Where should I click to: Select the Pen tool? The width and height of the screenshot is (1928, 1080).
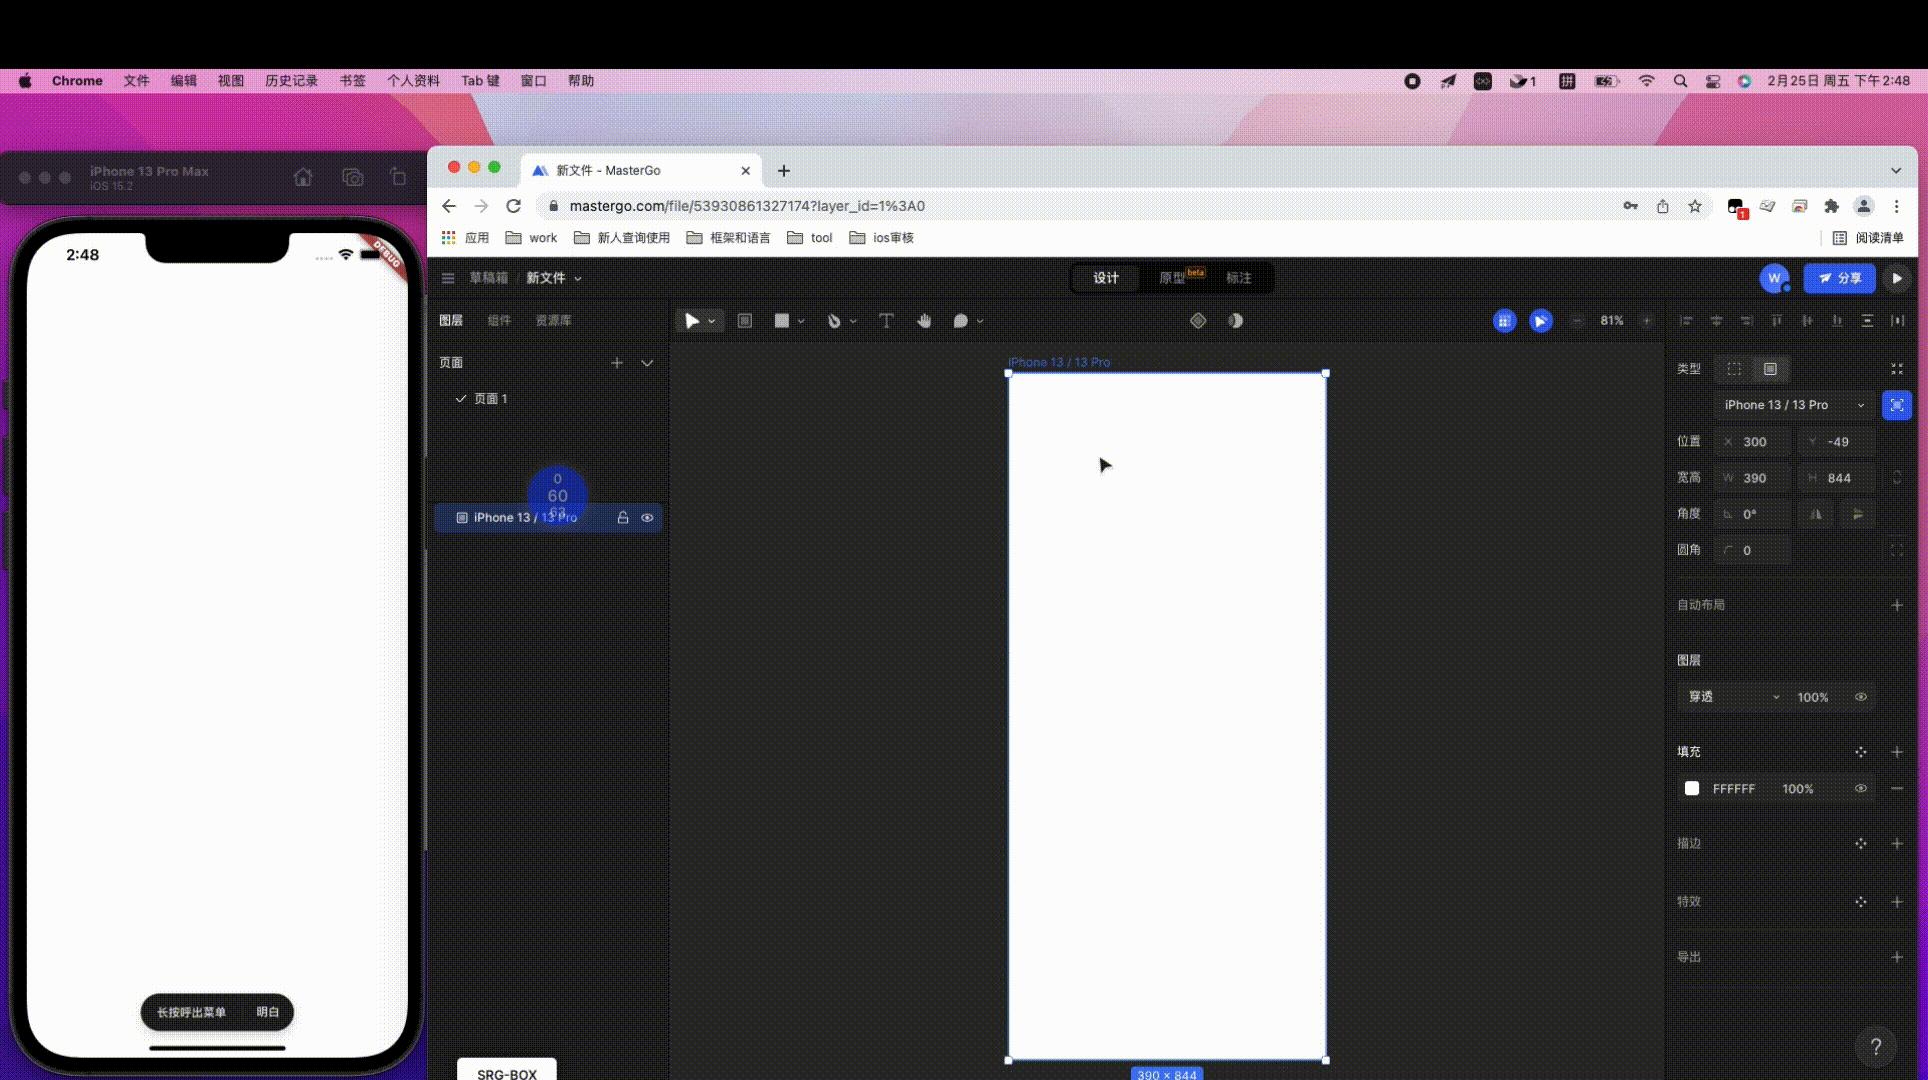[836, 321]
